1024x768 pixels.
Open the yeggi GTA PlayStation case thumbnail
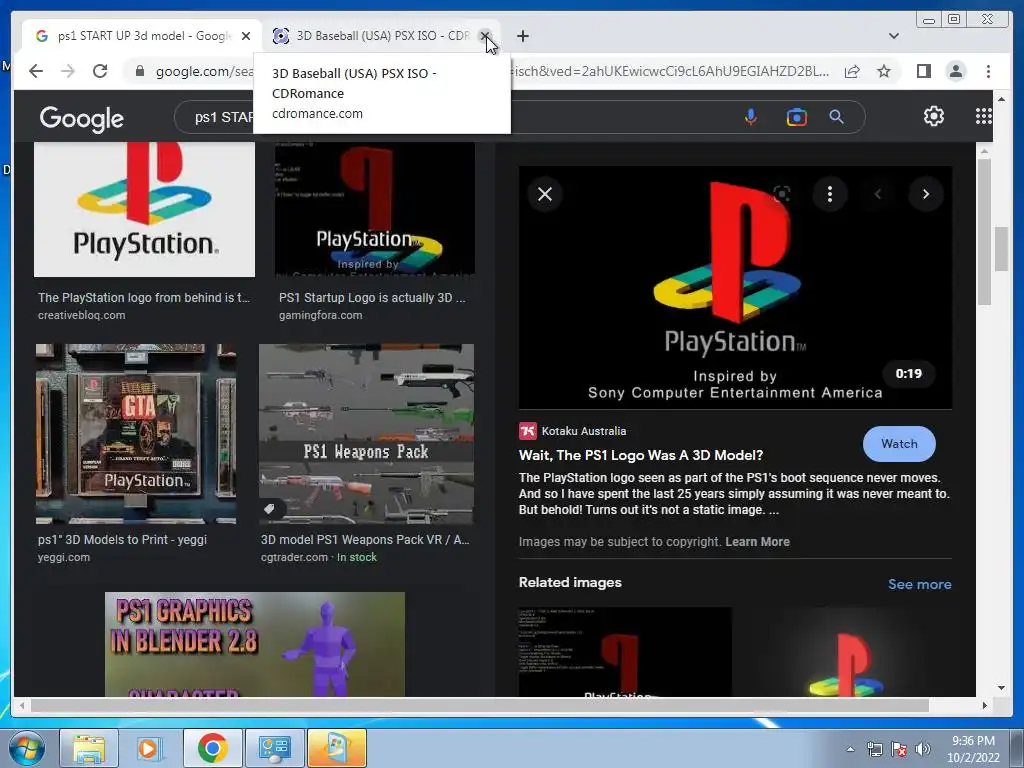coord(136,434)
